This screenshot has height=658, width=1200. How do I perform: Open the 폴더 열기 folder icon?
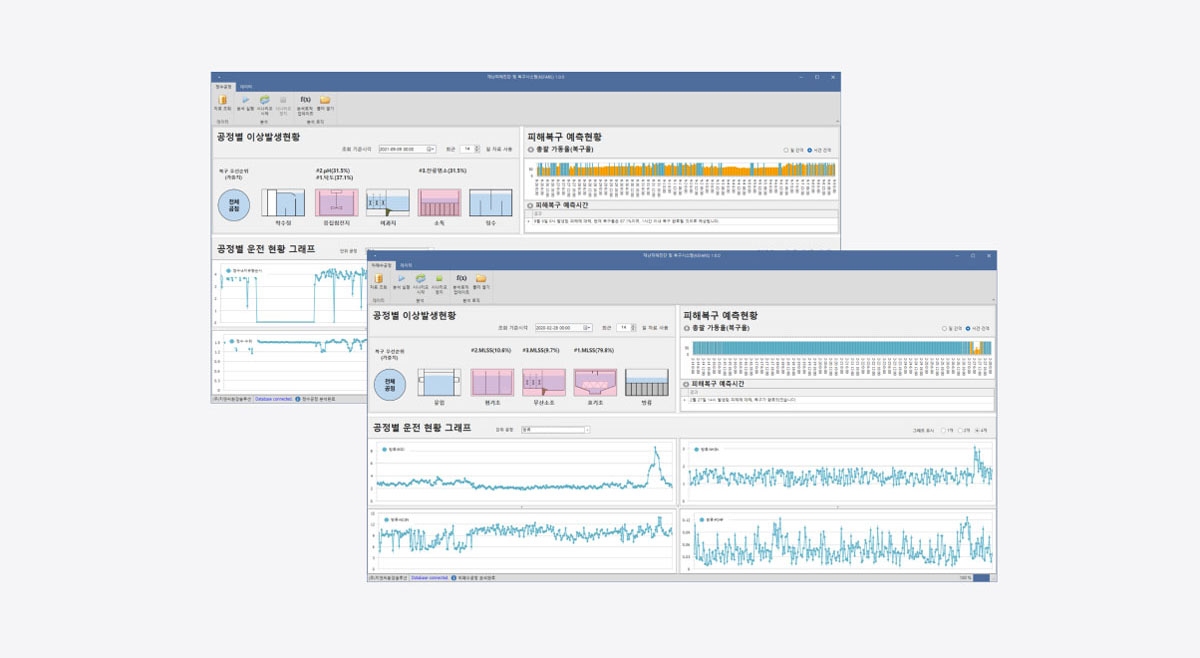481,280
